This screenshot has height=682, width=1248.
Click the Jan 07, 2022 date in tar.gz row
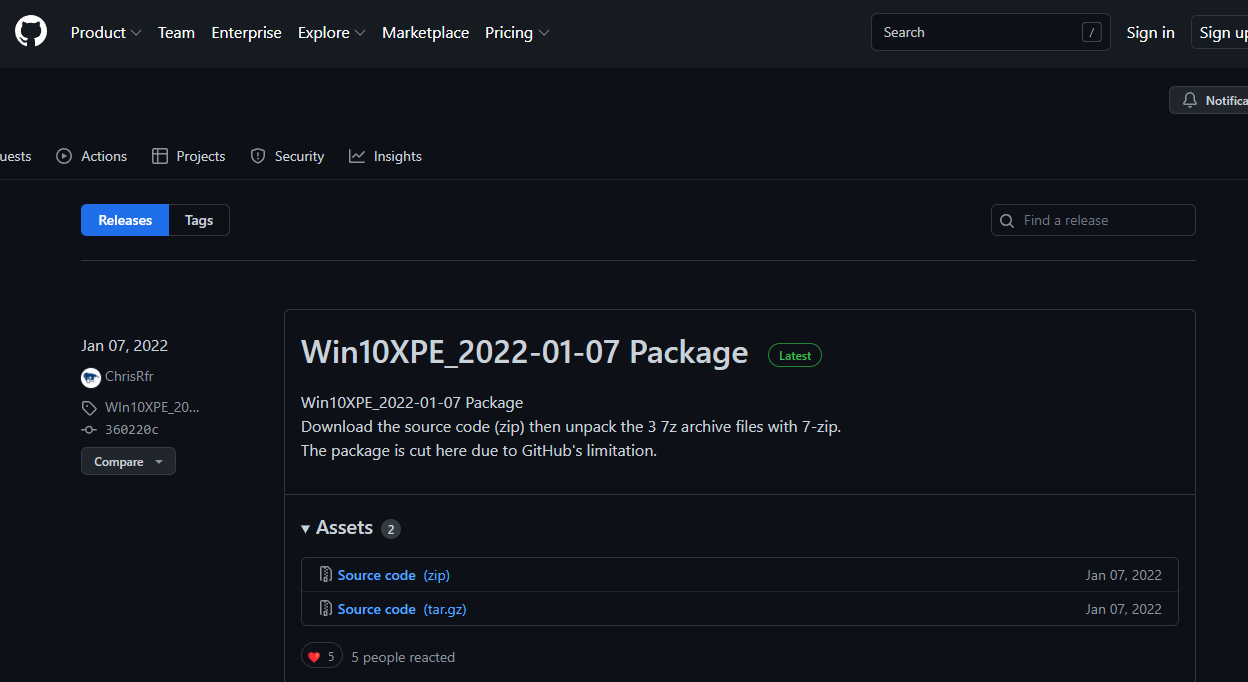(1124, 609)
